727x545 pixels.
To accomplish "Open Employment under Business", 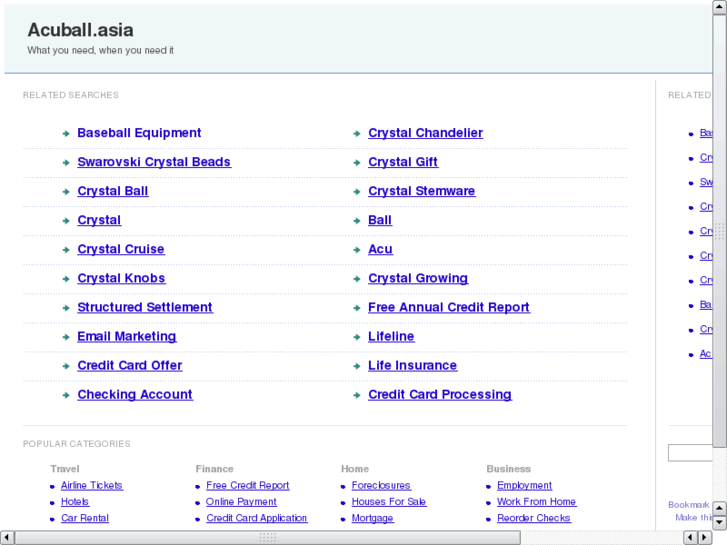I will tap(524, 486).
